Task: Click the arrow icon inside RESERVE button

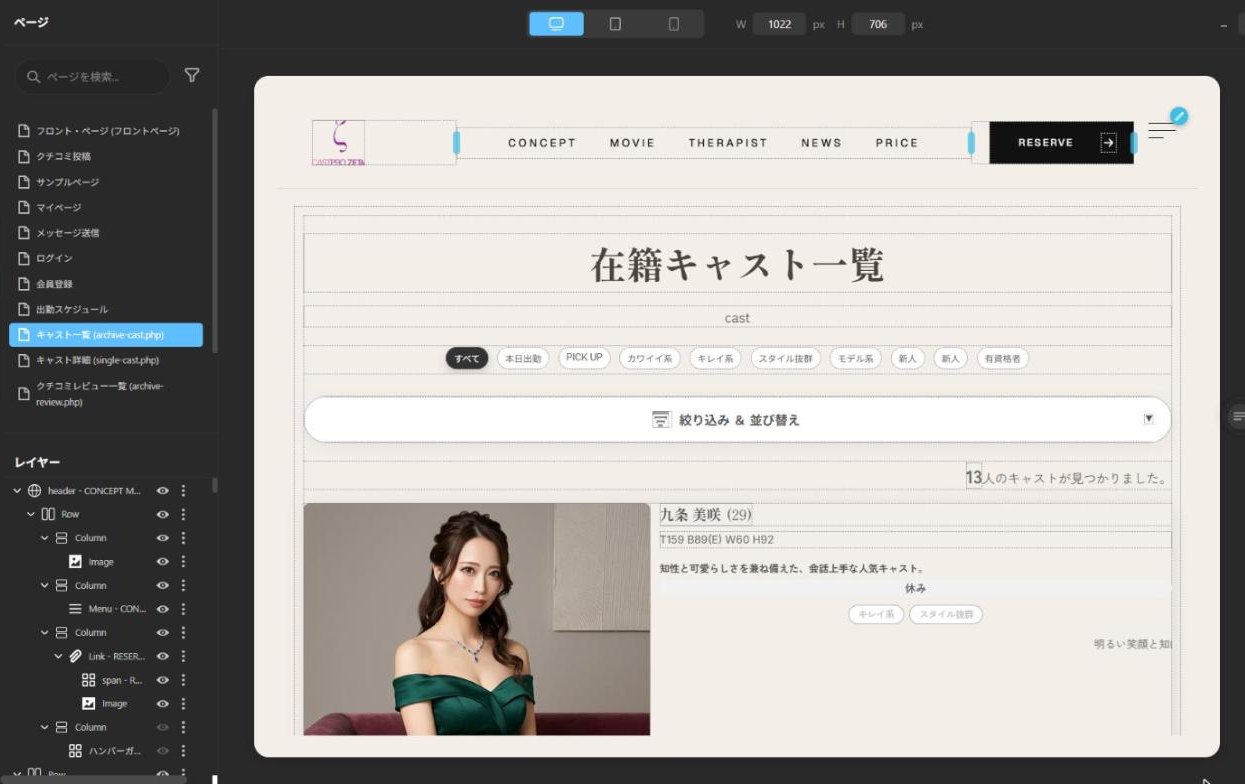Action: [1108, 143]
